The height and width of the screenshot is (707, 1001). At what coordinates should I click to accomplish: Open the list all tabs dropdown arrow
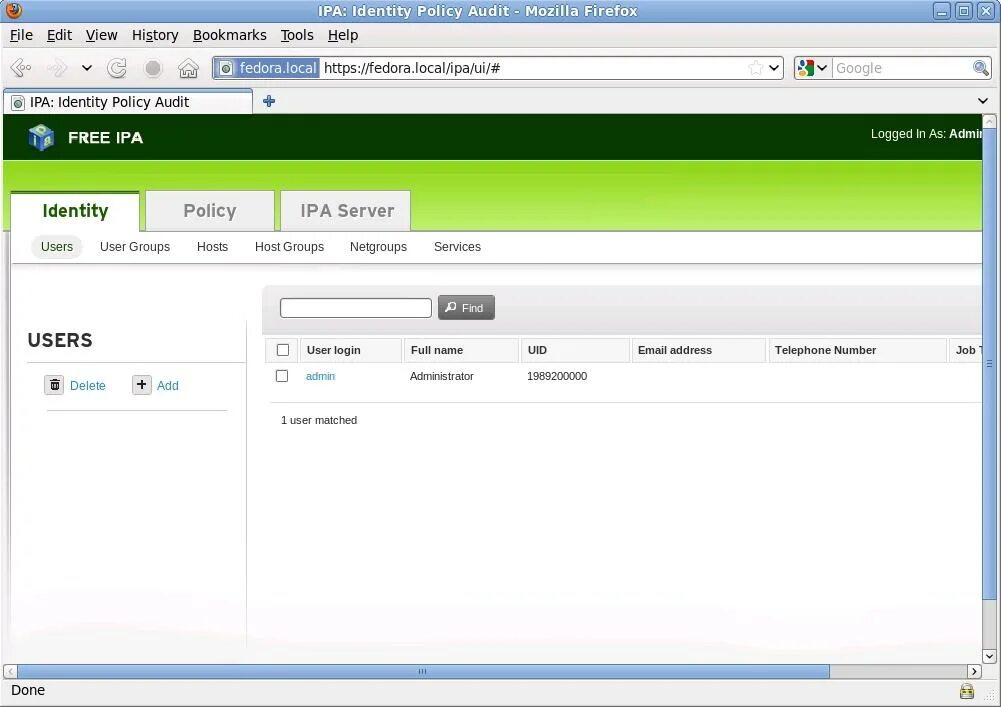tap(983, 101)
